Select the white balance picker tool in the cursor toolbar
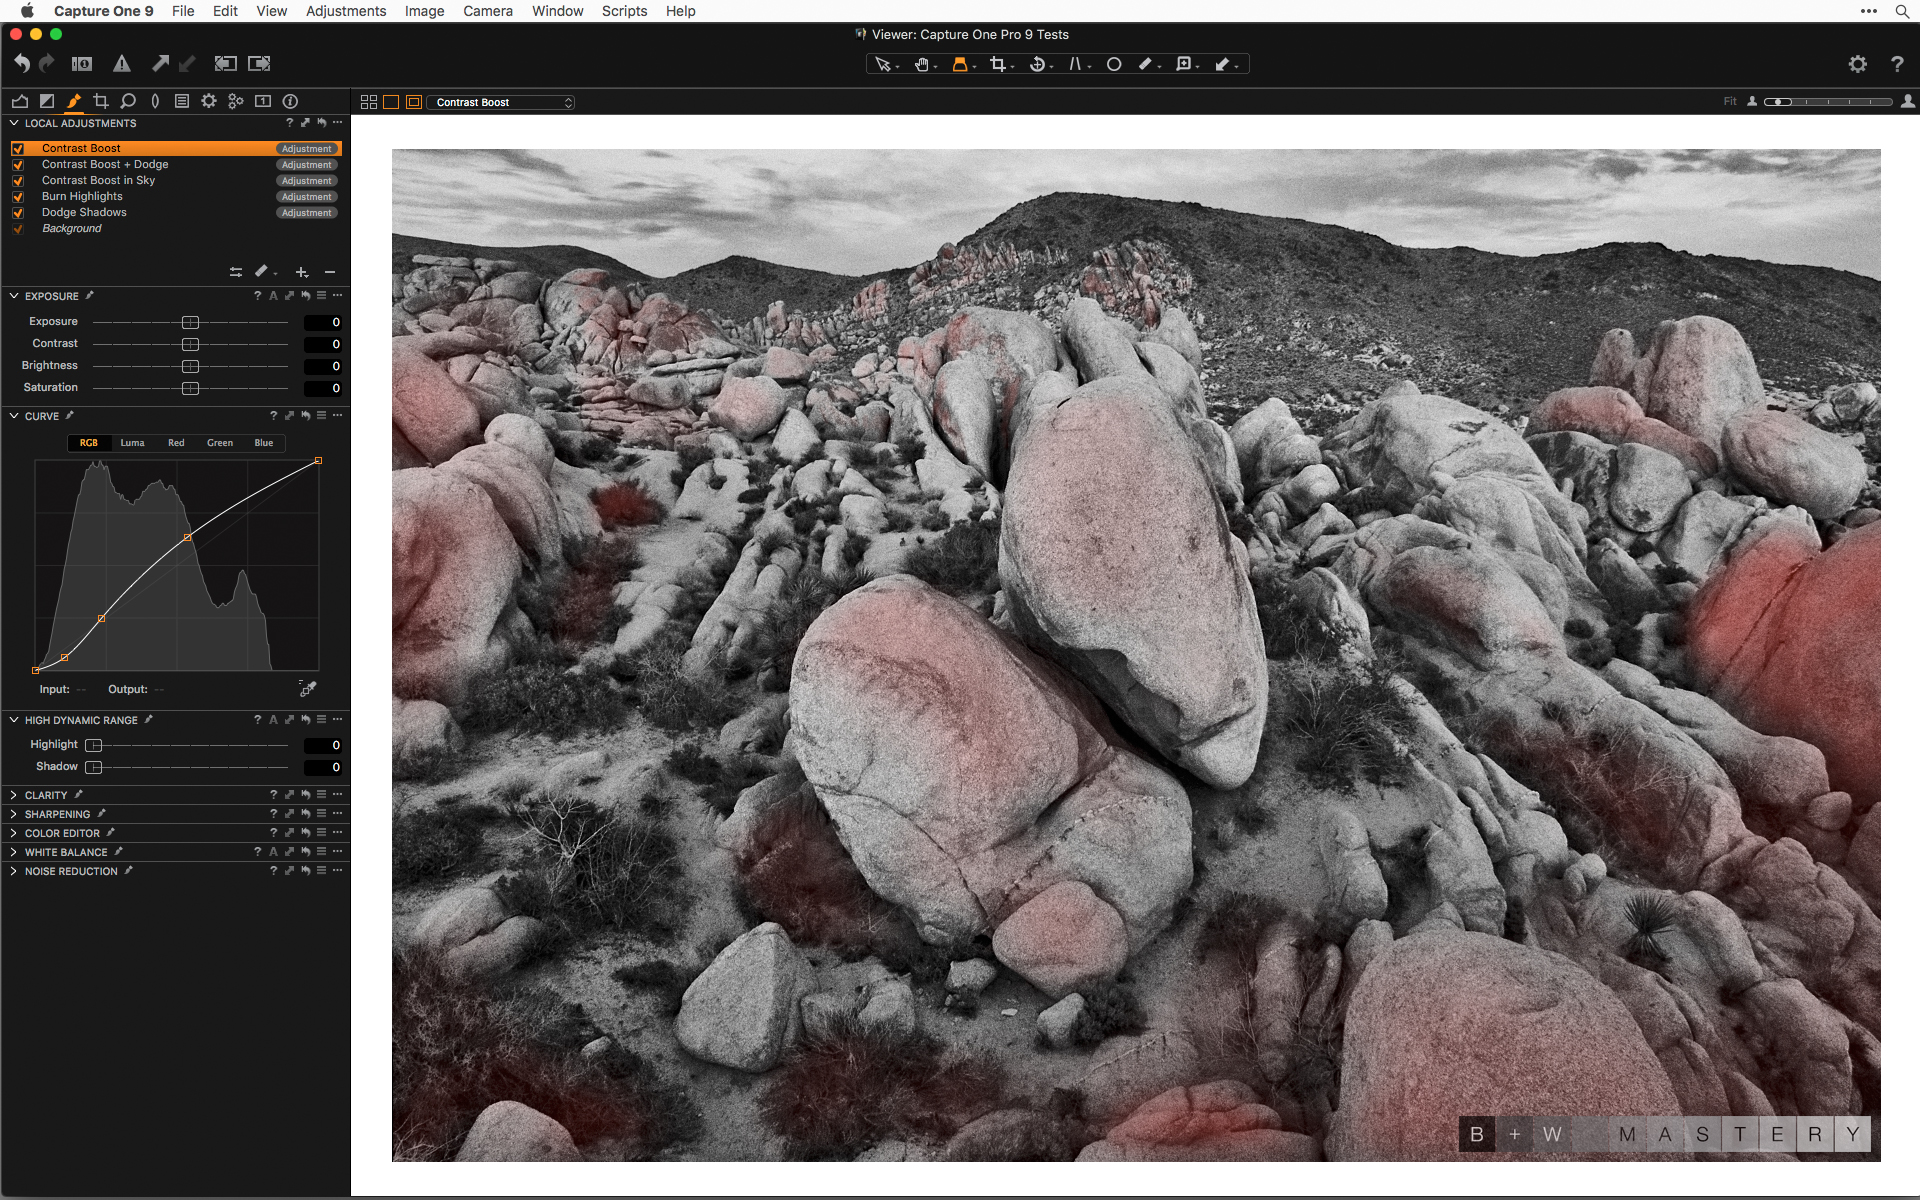The width and height of the screenshot is (1920, 1200). point(1146,64)
